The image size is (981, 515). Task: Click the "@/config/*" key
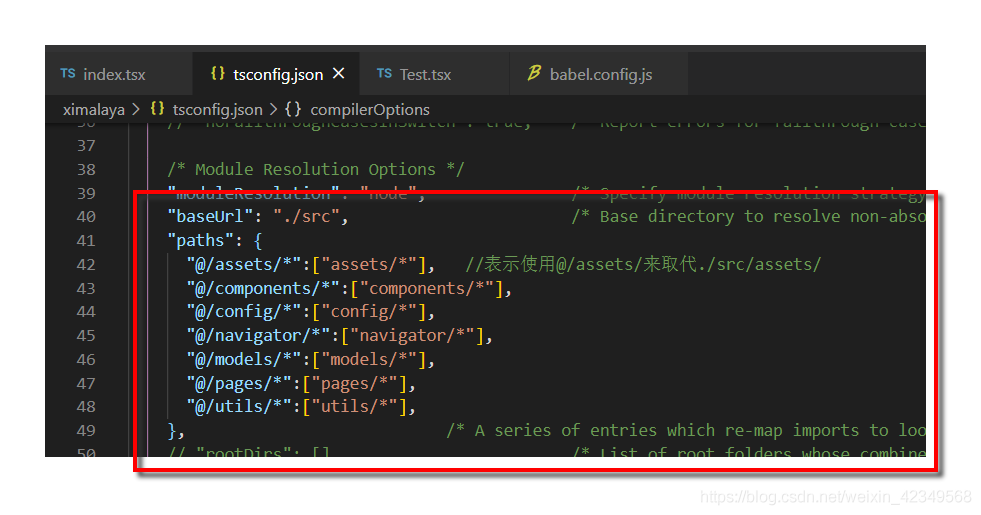point(244,312)
